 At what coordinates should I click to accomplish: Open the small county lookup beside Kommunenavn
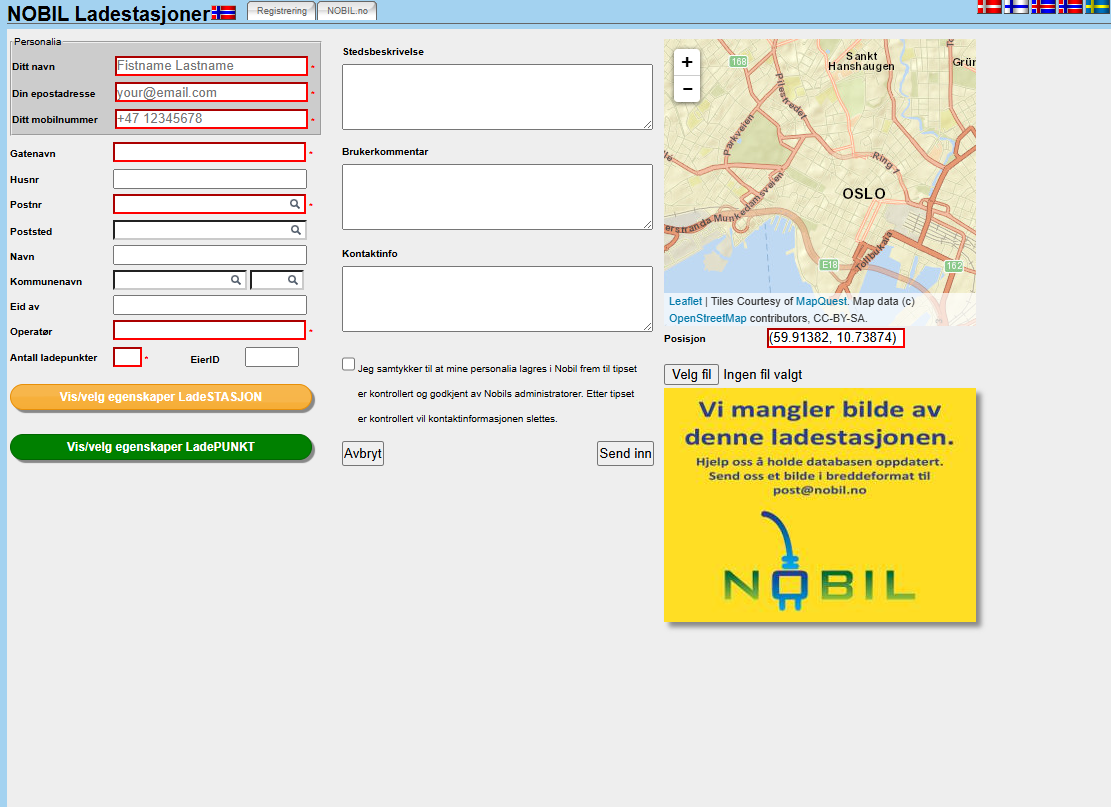click(x=277, y=280)
